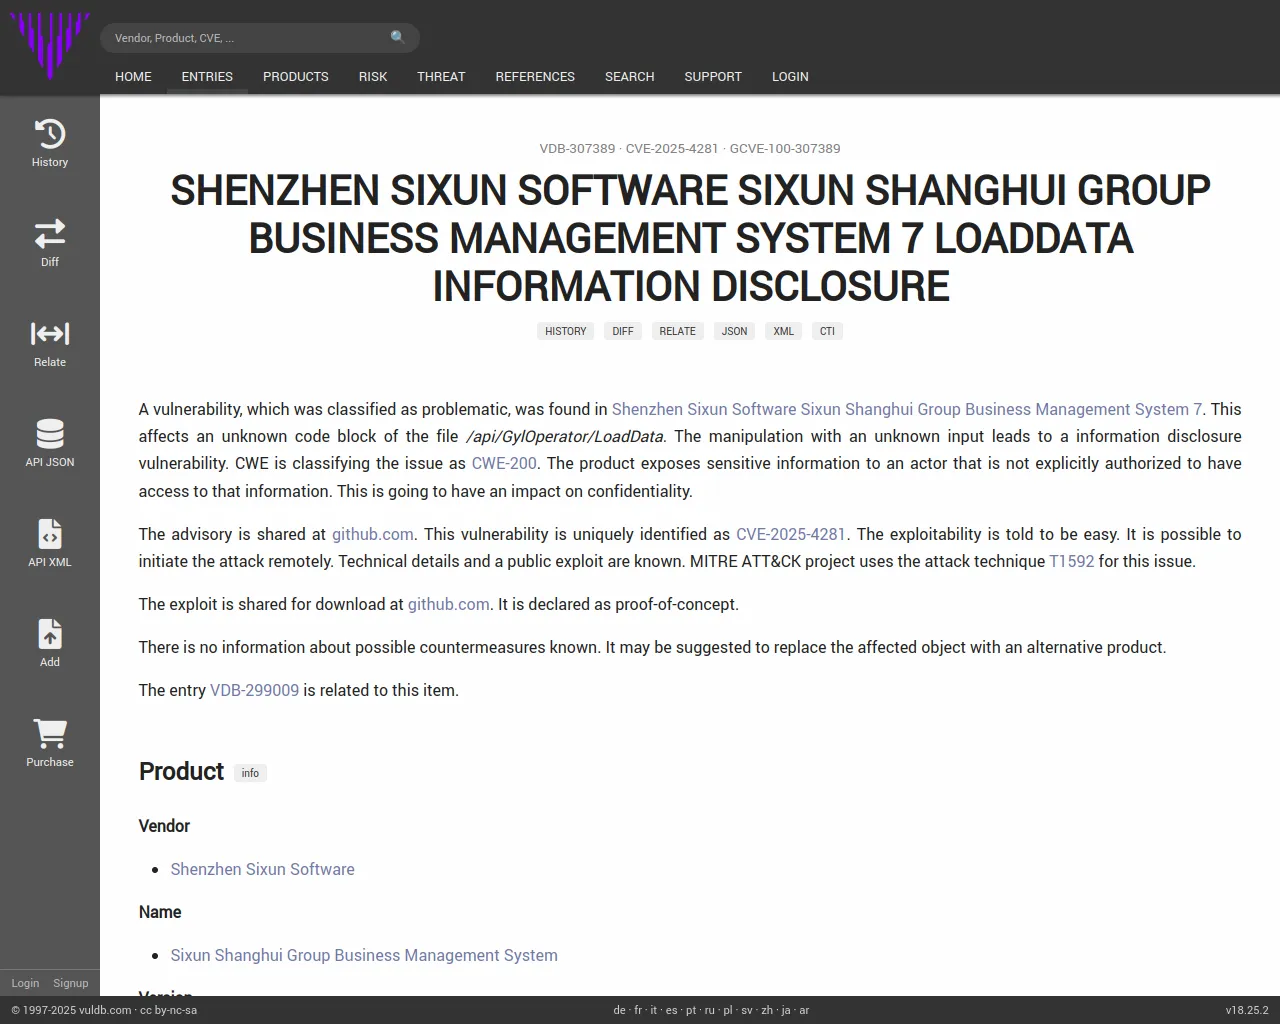Click the DIFF tag button under title

623,331
